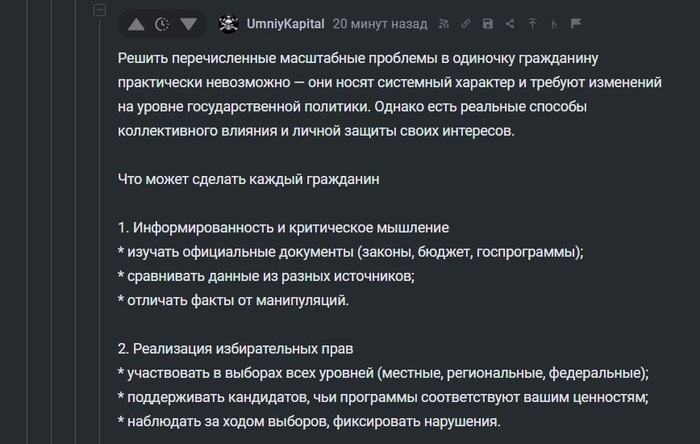This screenshot has width=700, height=444.
Task: Report the comment with flag icon
Action: [575, 23]
